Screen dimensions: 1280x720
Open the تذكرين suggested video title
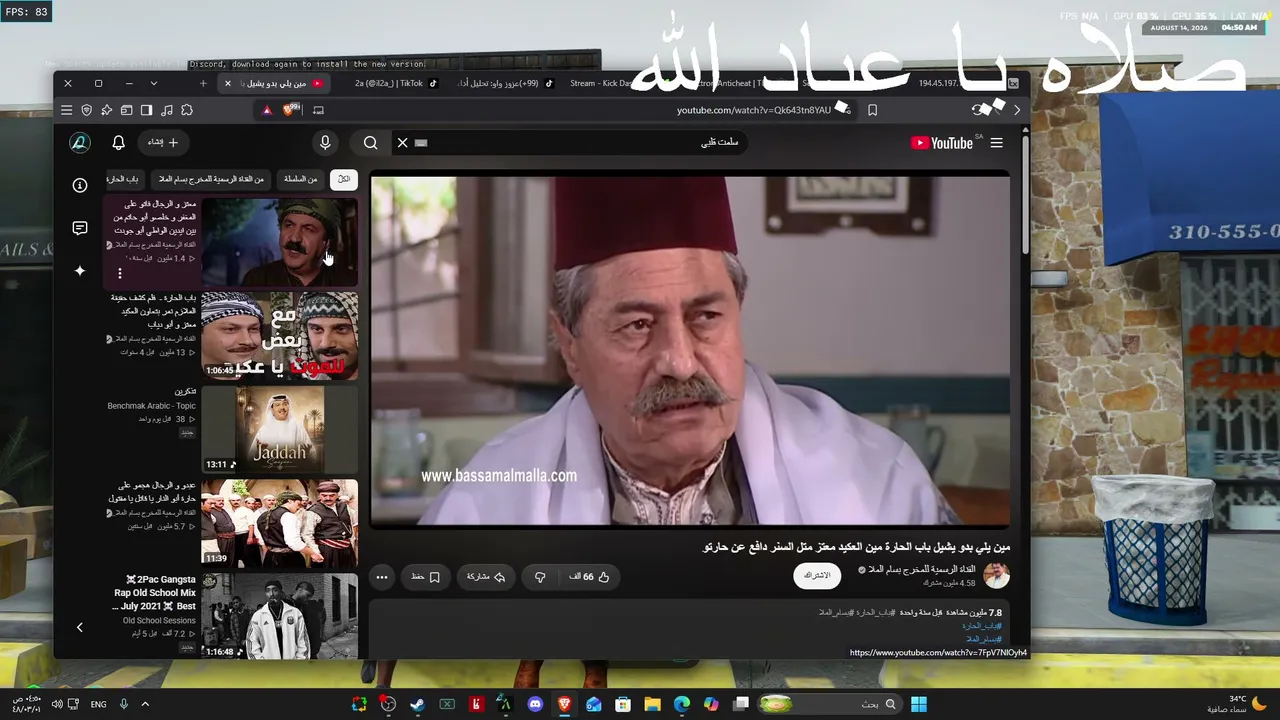(185, 391)
